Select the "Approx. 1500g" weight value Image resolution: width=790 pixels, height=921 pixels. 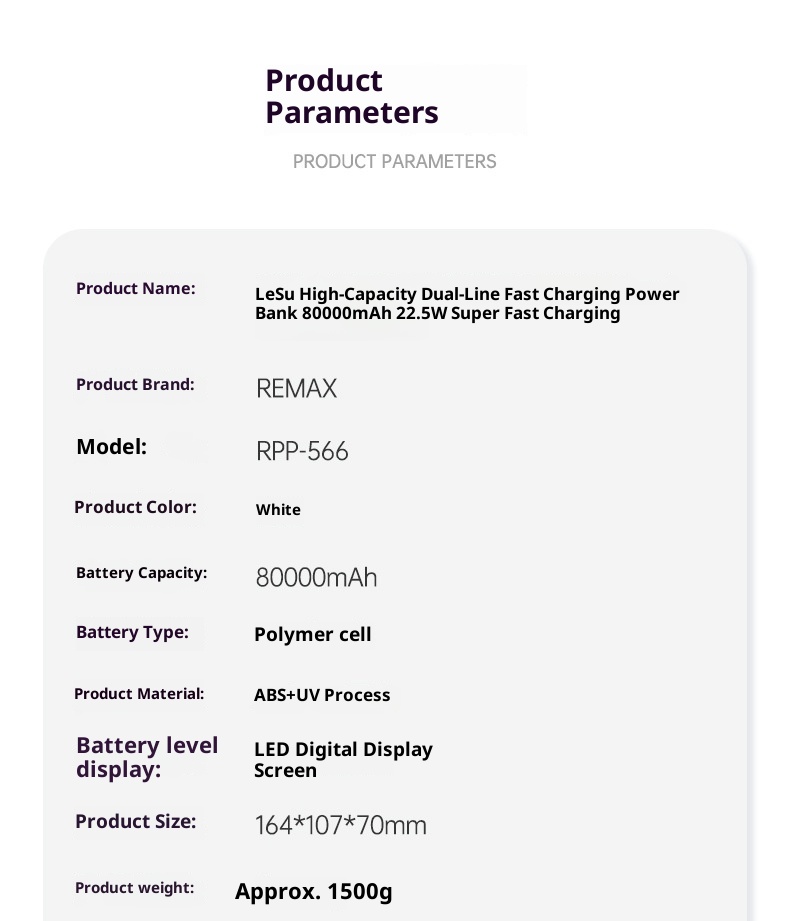point(313,892)
